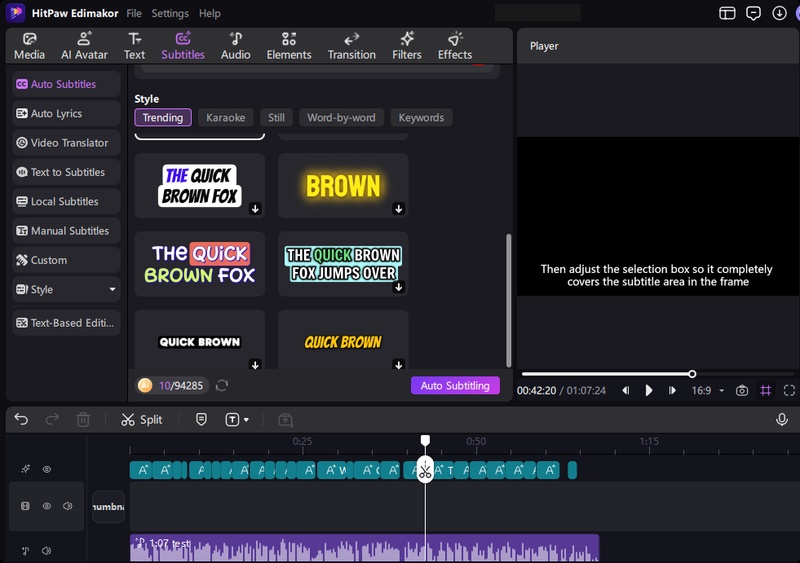Start Auto Subtitling
The width and height of the screenshot is (800, 563).
[x=455, y=385]
